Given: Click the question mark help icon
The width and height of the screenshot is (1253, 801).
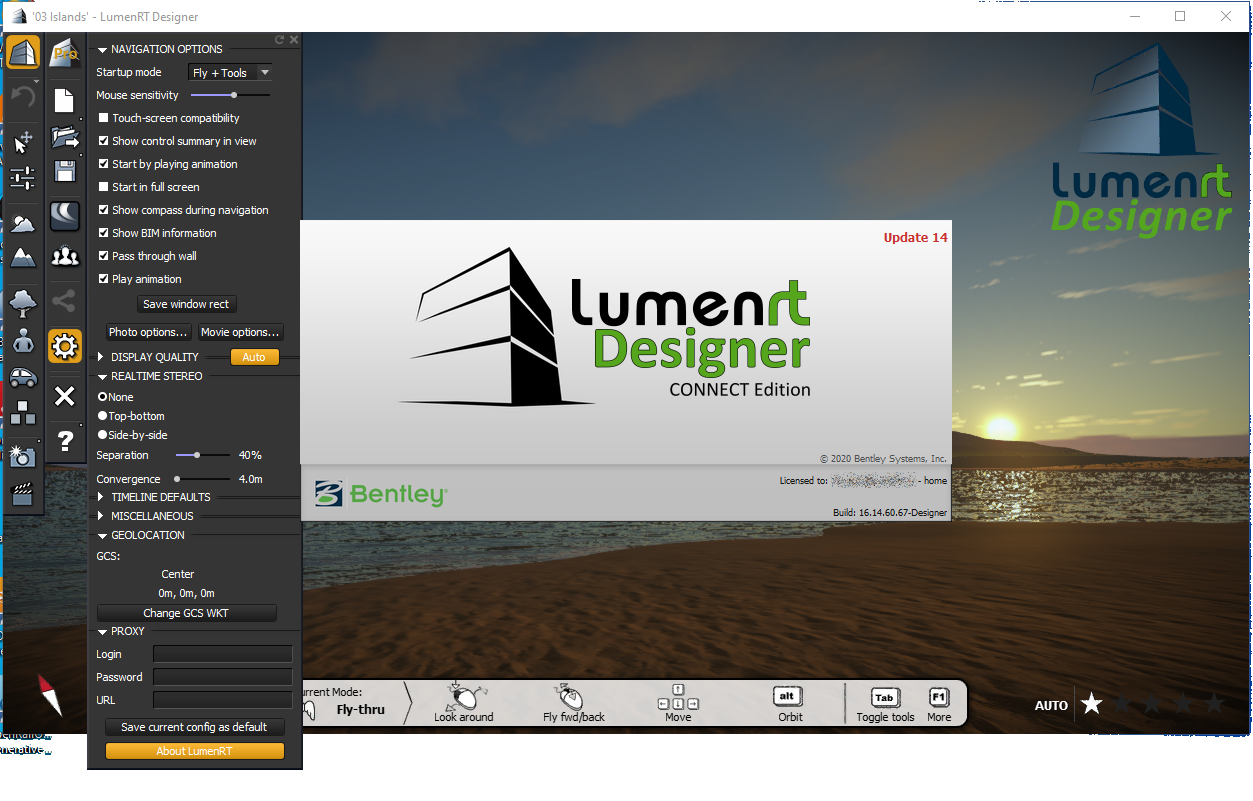Looking at the screenshot, I should [x=65, y=441].
